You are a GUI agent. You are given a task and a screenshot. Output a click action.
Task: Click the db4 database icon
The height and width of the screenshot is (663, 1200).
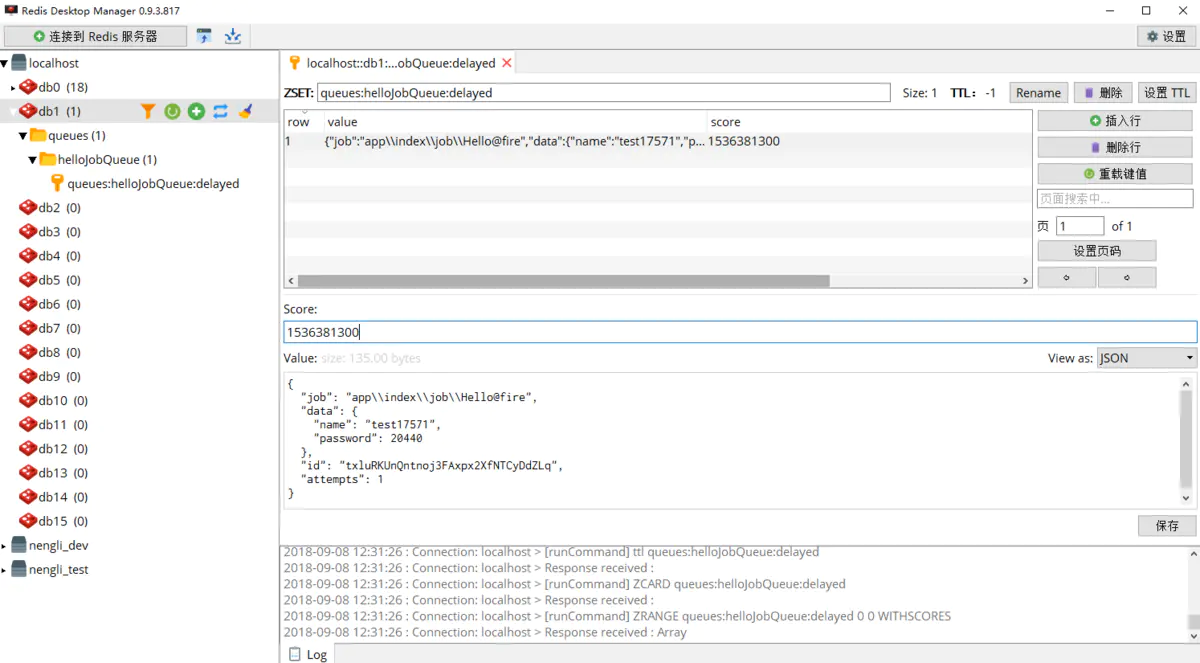pyautogui.click(x=28, y=256)
